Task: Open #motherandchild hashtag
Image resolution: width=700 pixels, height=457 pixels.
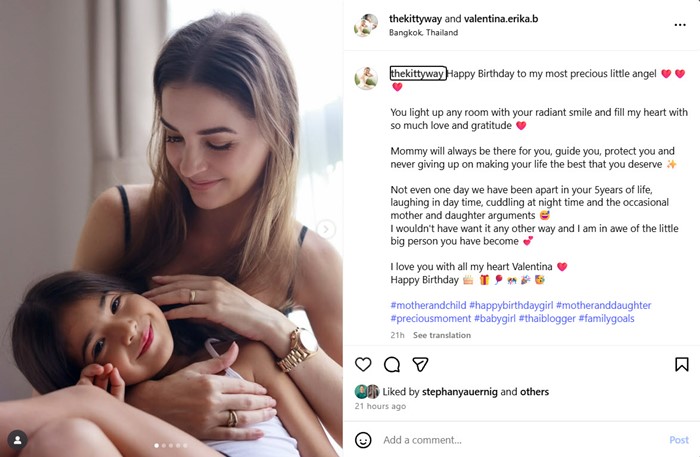Action: pos(427,305)
